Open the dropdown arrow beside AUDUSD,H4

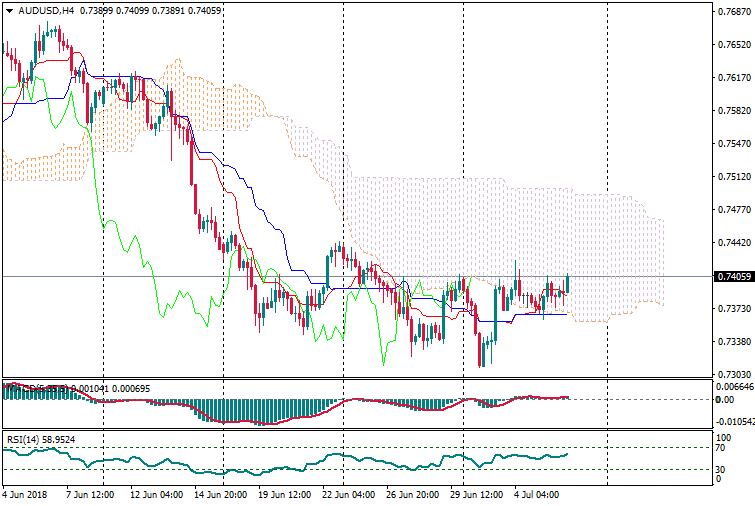9,10
